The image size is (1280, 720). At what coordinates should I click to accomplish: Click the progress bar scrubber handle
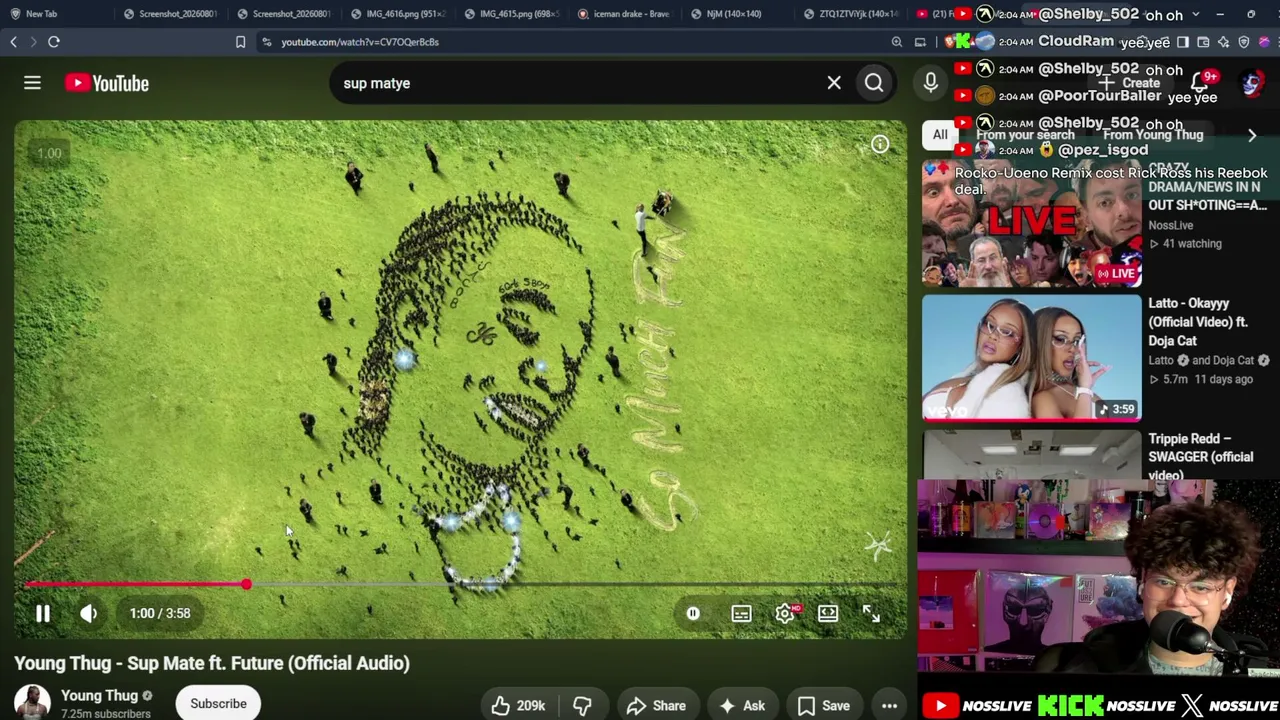point(246,584)
